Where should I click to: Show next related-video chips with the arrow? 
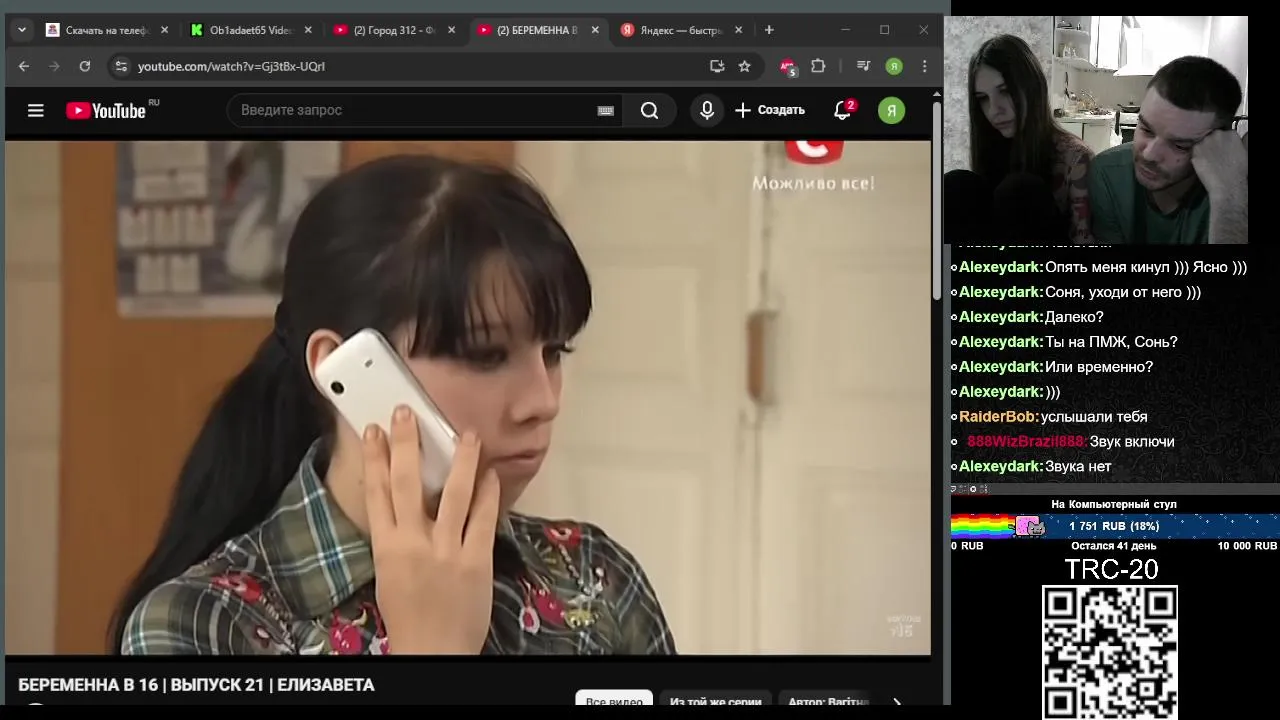point(897,703)
